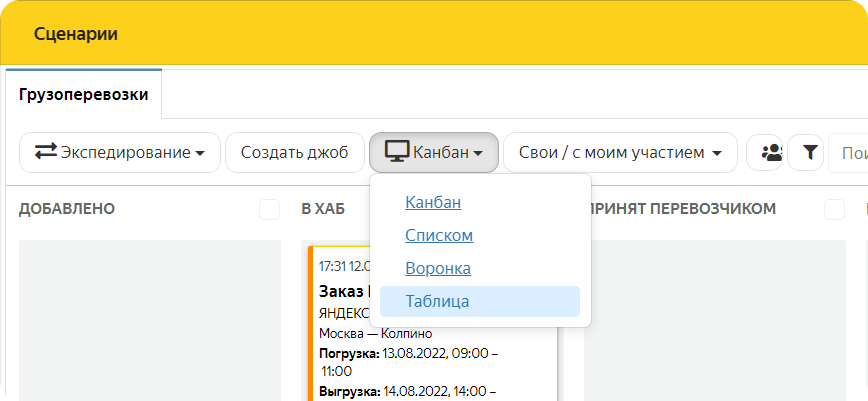Select Канбан in the open view menu
This screenshot has width=868, height=401.
433,202
